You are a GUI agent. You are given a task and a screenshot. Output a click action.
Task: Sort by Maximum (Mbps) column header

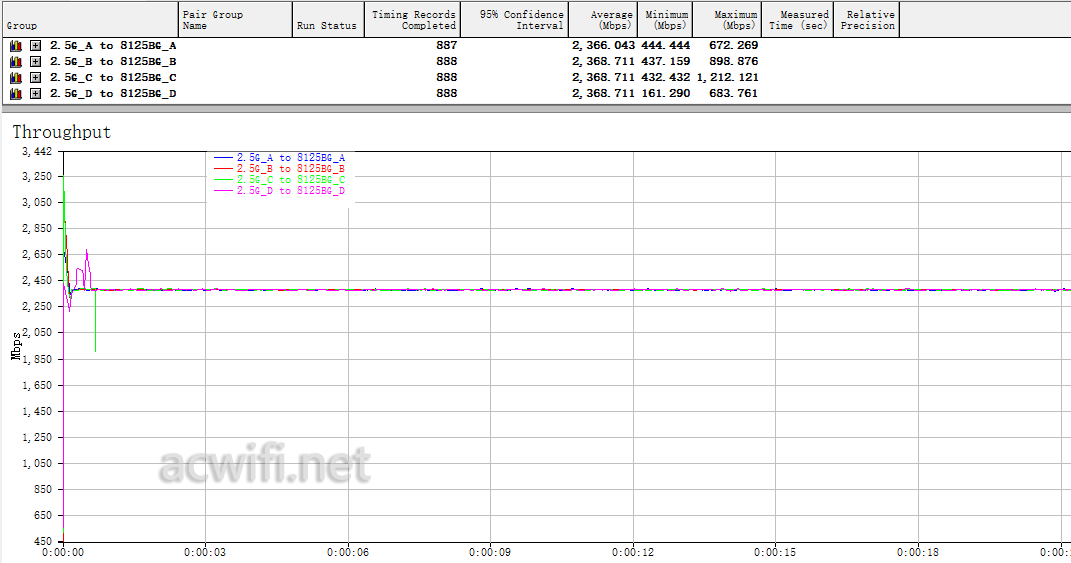pos(727,19)
